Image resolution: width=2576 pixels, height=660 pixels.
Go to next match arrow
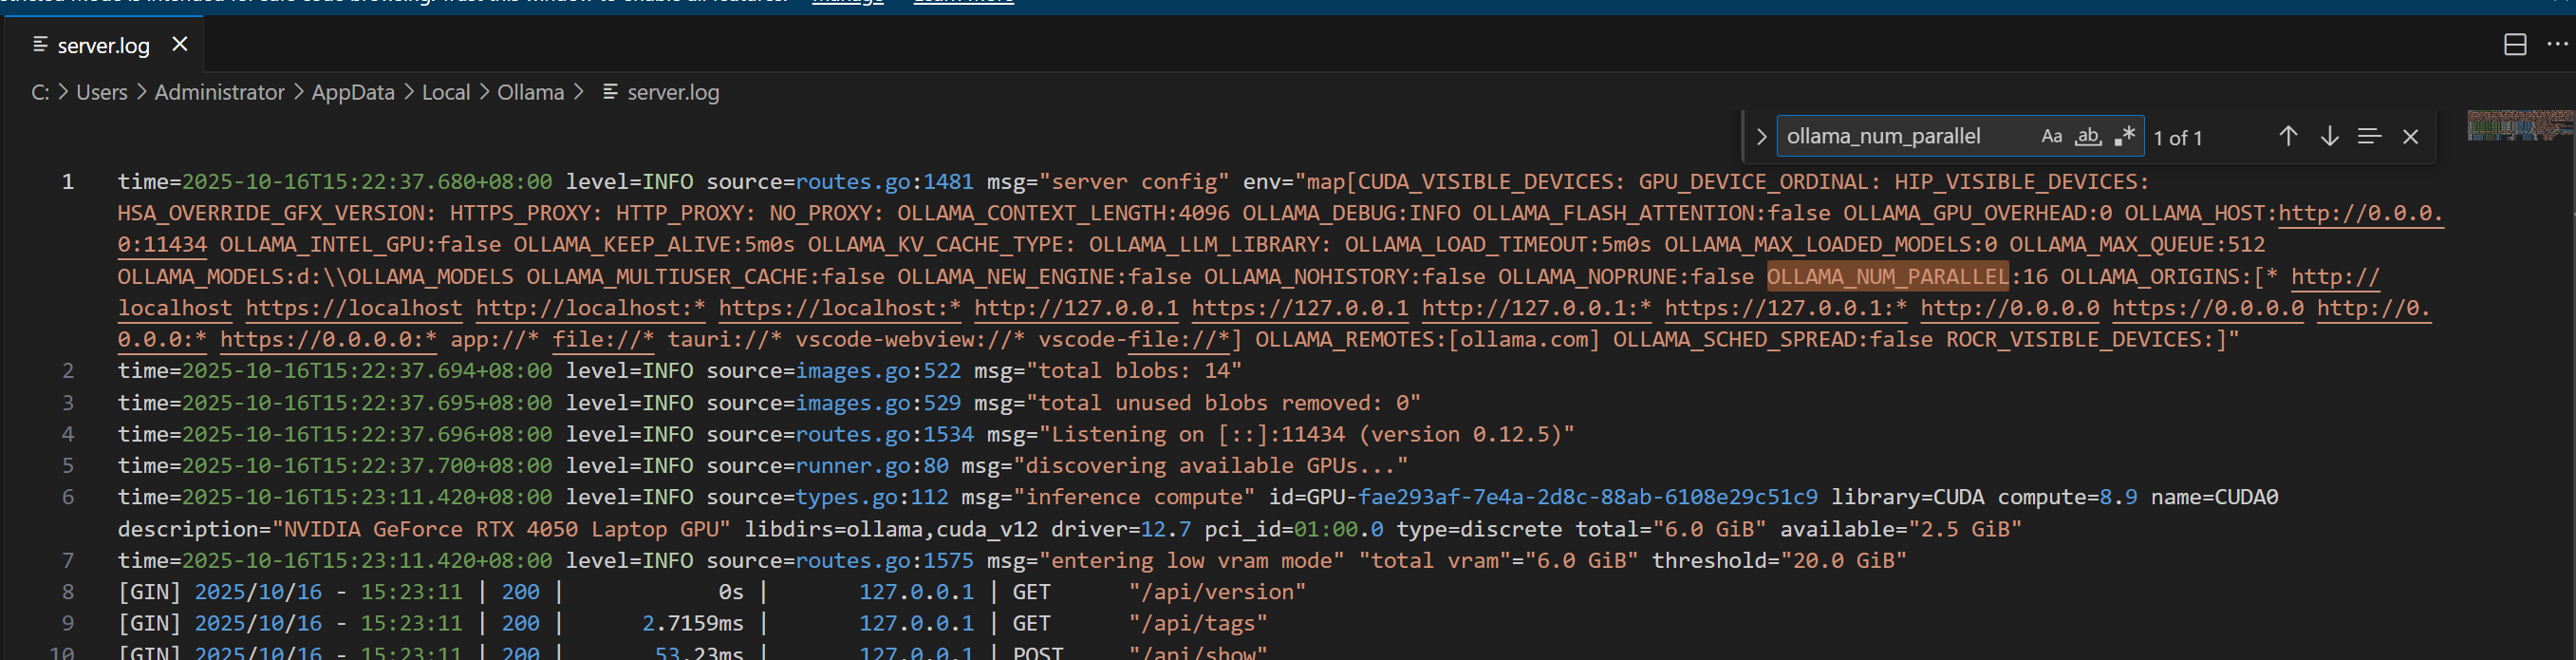tap(2329, 136)
